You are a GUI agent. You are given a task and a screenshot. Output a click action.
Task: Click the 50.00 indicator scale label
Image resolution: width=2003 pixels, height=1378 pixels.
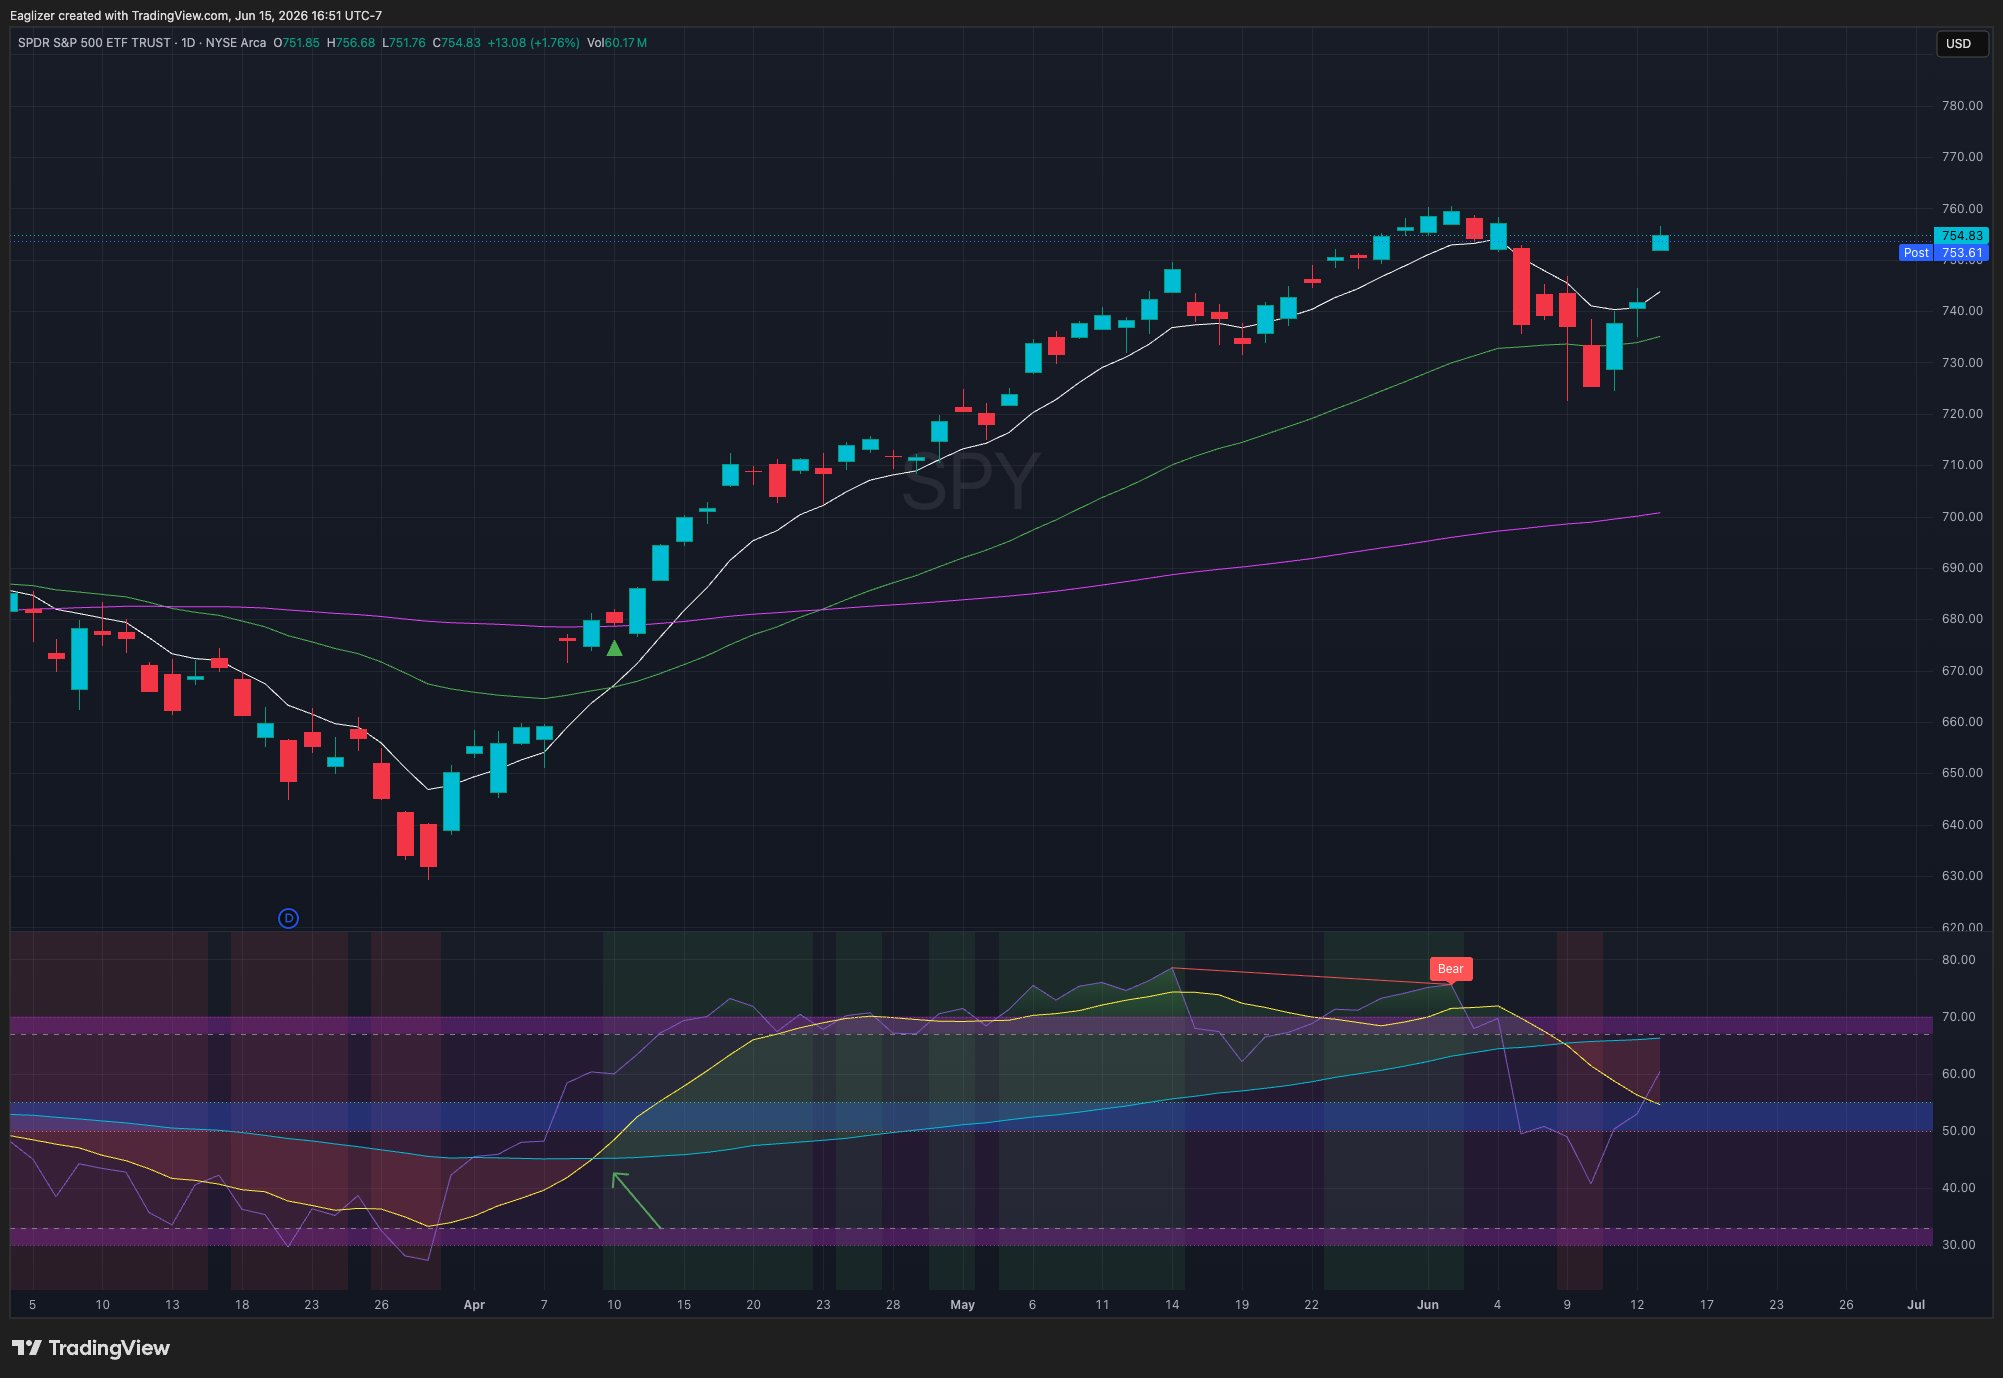(x=1959, y=1130)
